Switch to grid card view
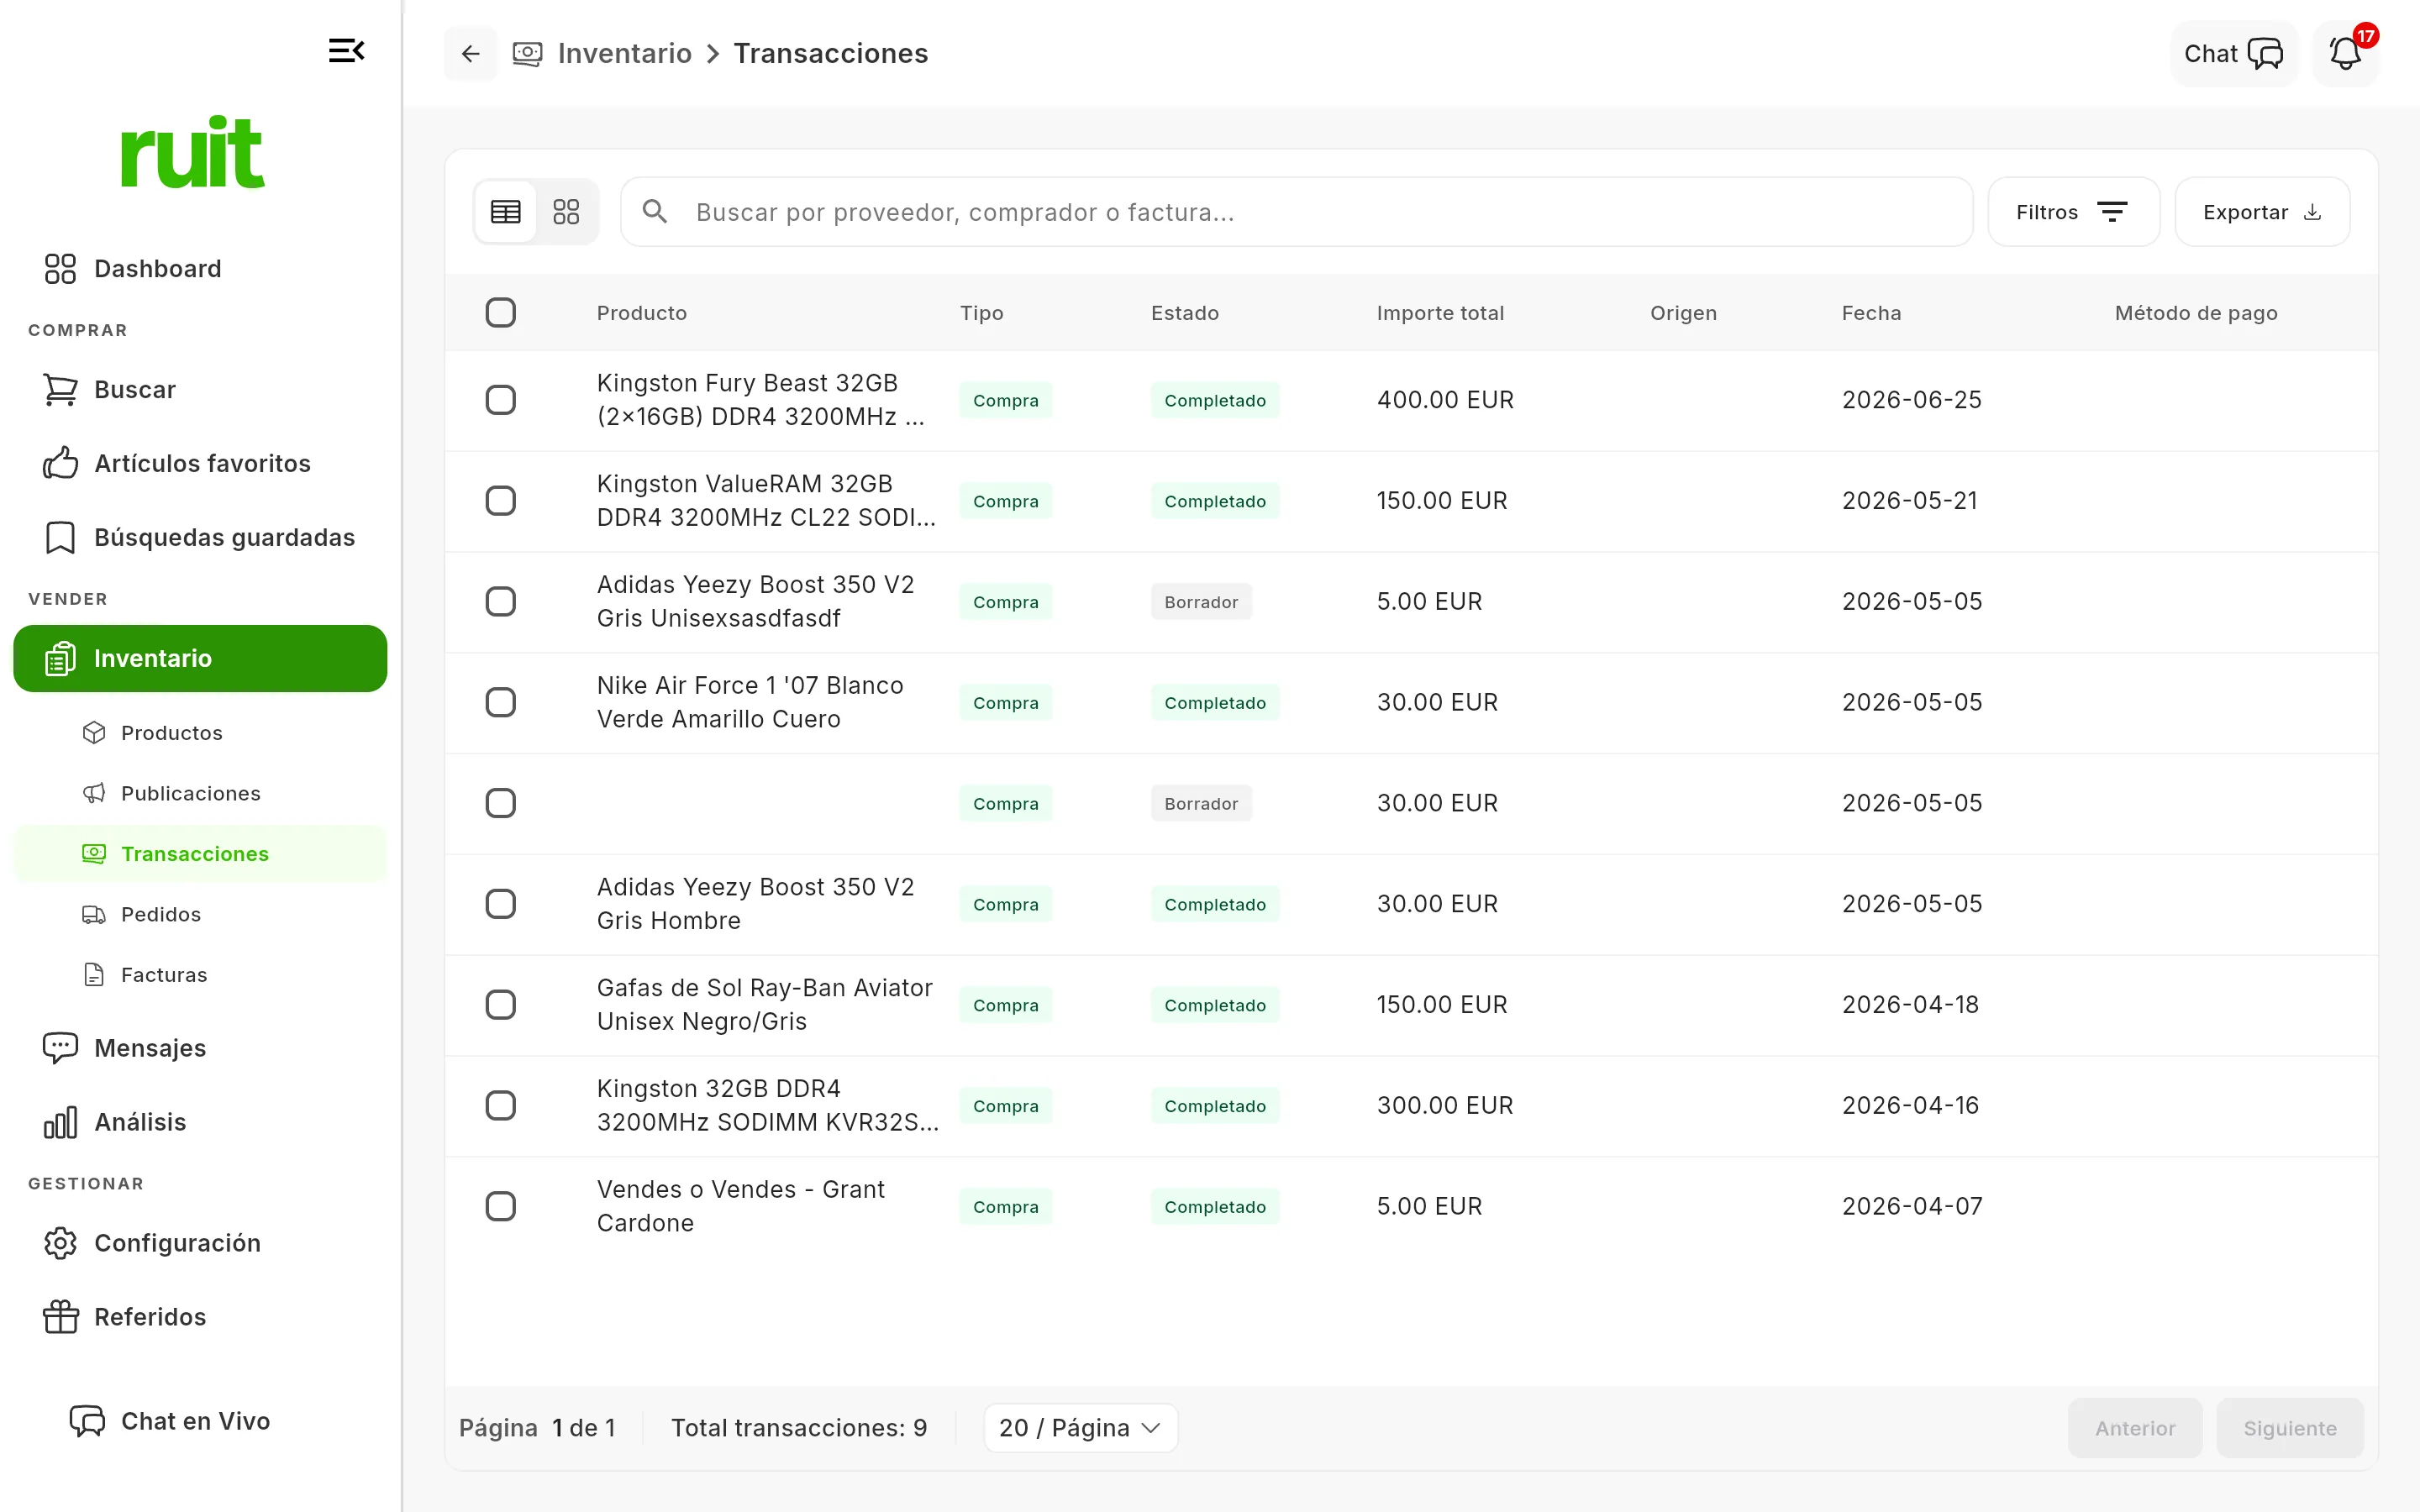 [566, 212]
